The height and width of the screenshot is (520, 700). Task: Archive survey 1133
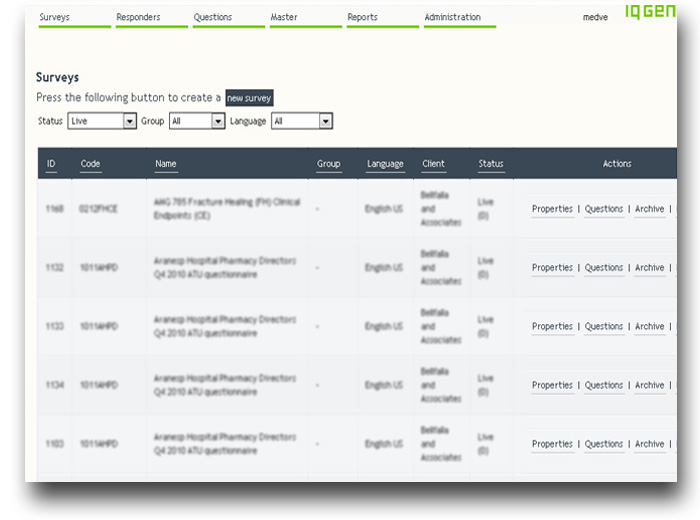[x=649, y=326]
